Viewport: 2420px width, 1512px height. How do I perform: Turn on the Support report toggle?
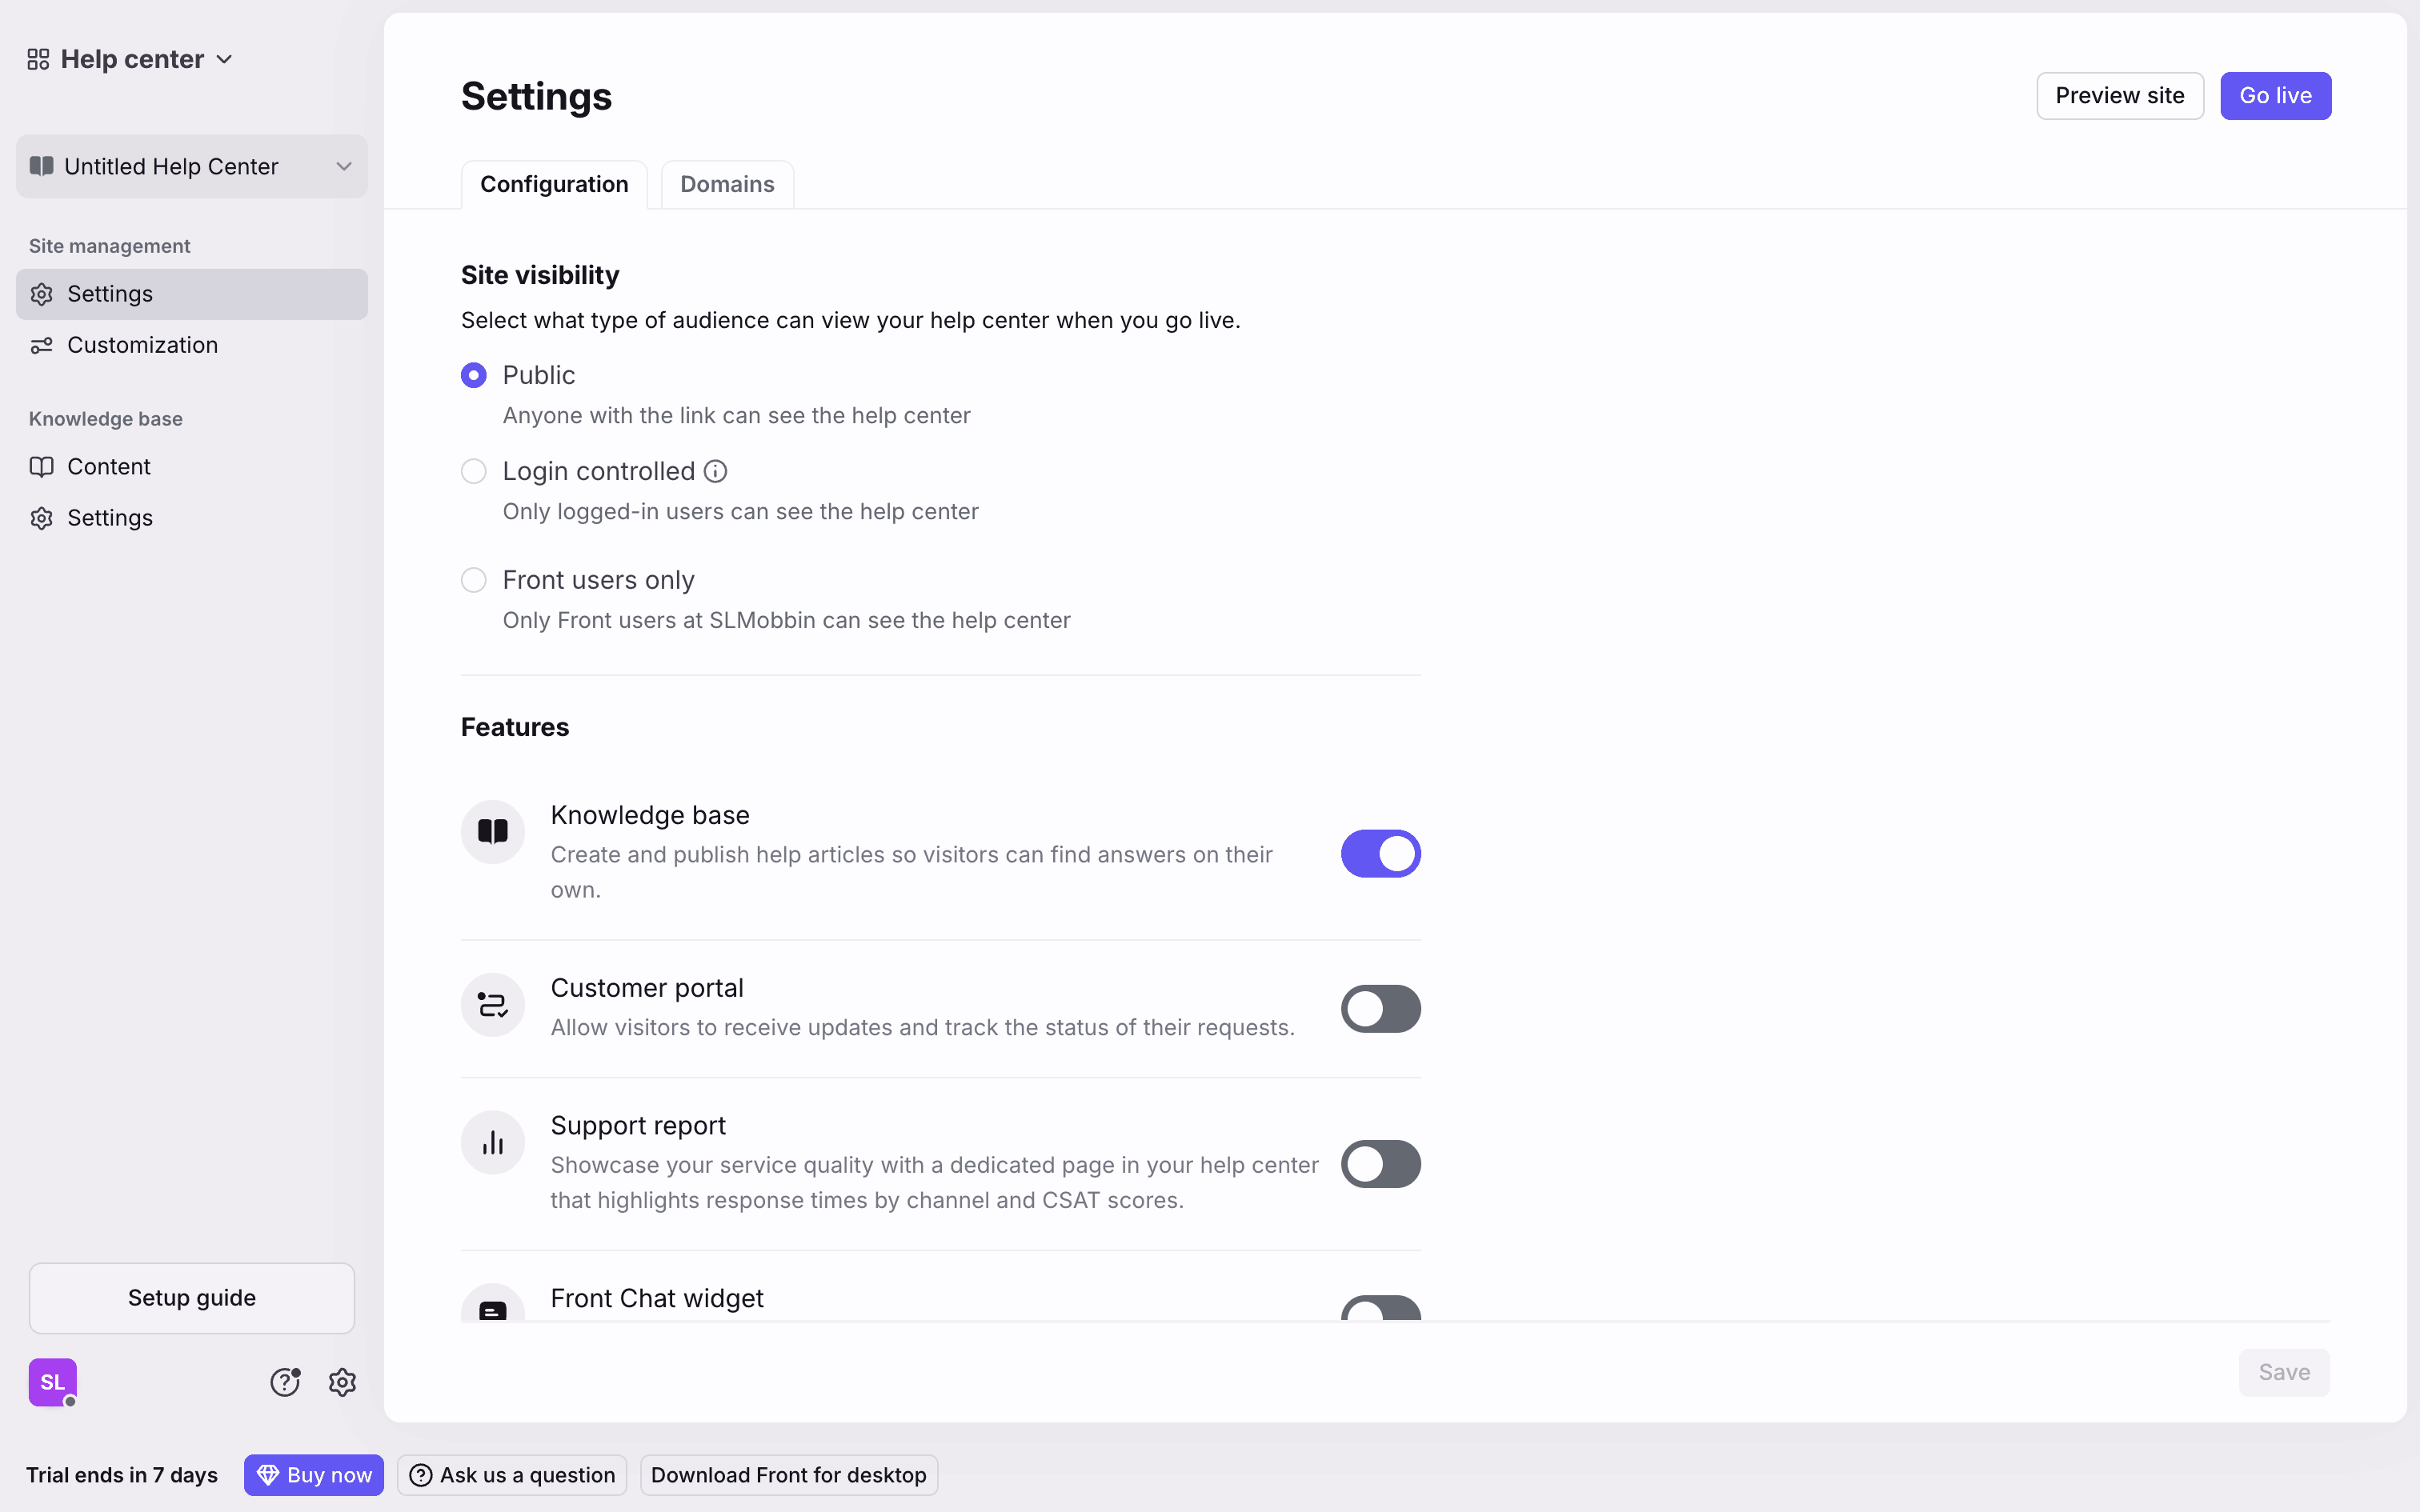[x=1380, y=1164]
